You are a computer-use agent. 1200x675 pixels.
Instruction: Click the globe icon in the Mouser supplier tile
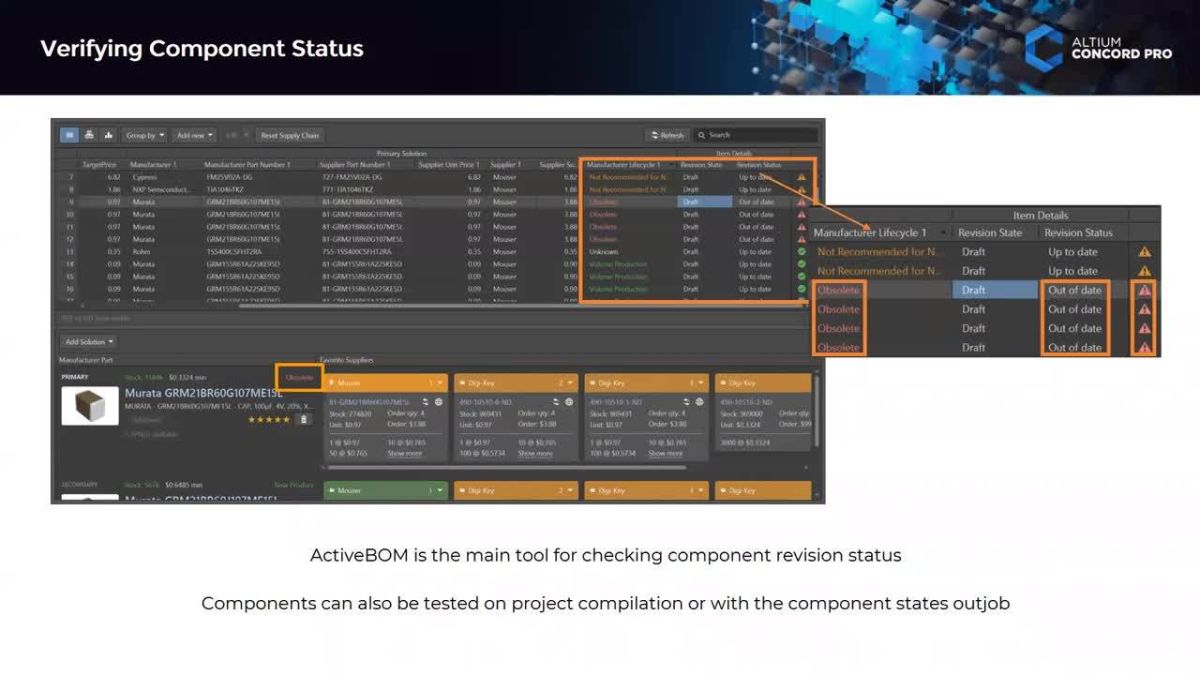(439, 401)
